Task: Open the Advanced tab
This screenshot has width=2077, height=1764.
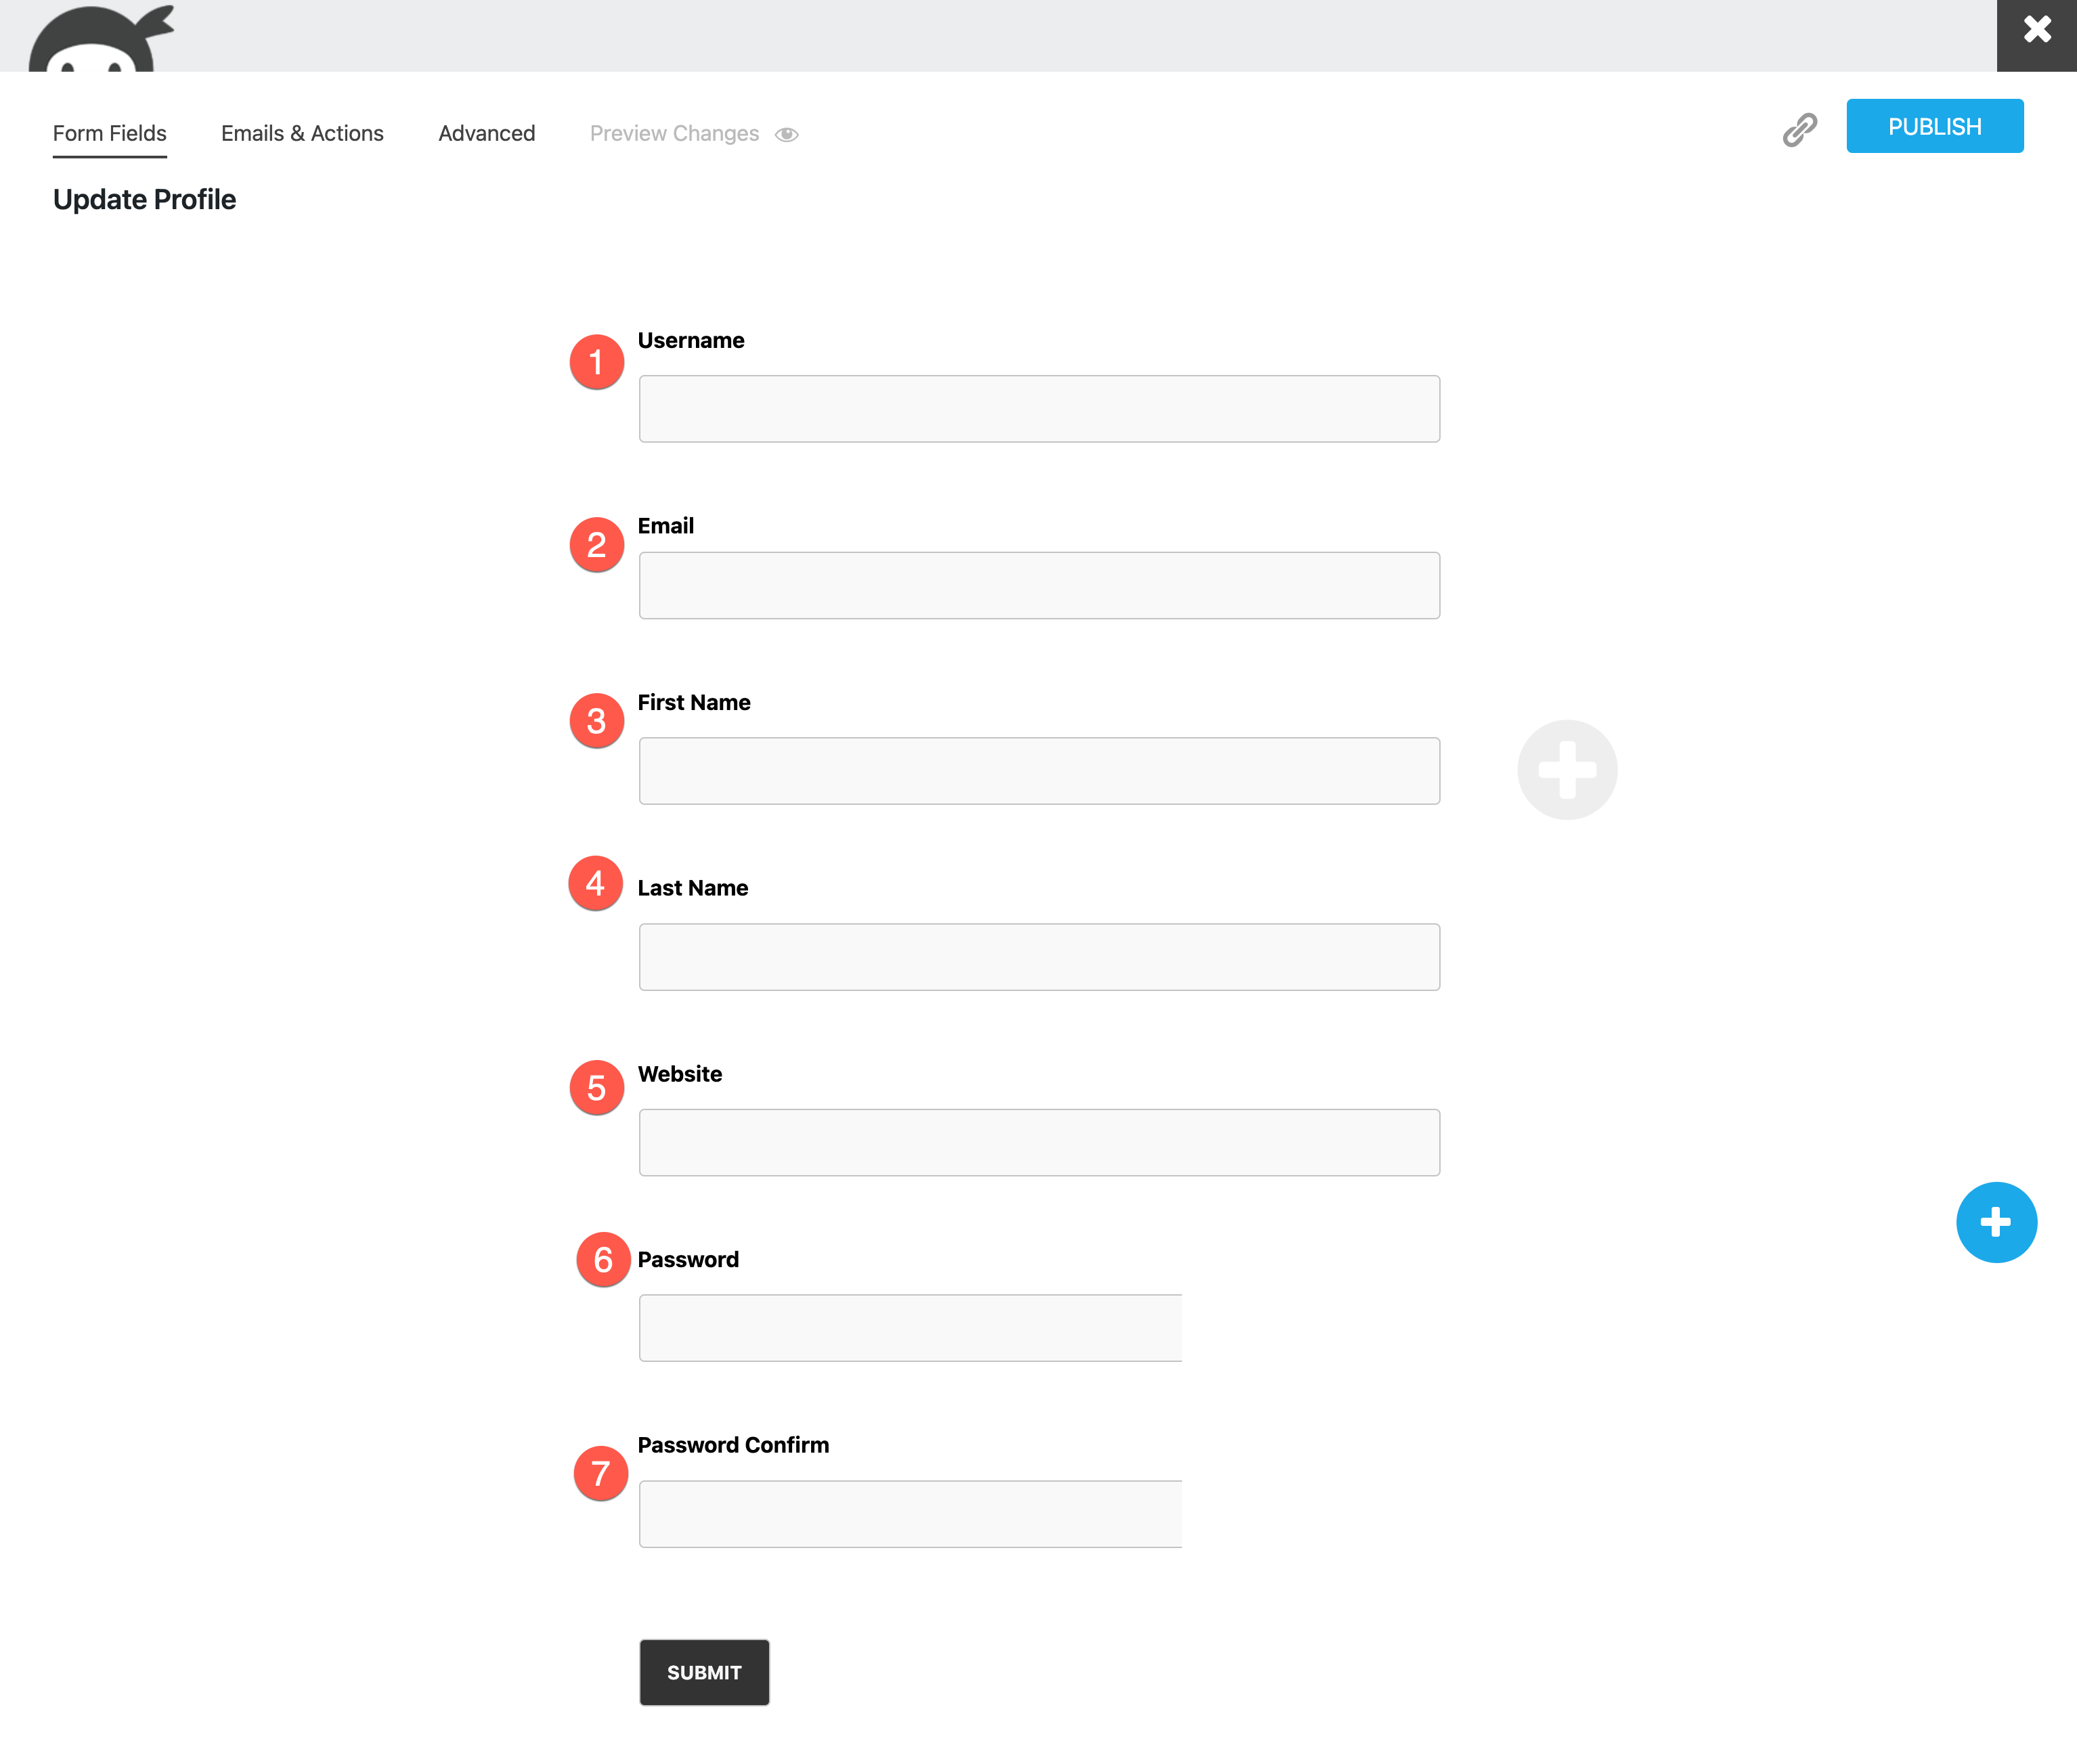Action: [x=486, y=134]
